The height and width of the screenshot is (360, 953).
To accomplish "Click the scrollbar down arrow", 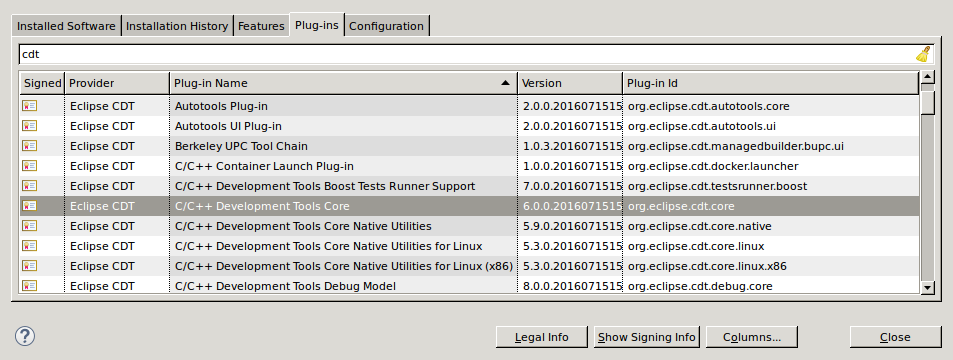I will [x=927, y=288].
